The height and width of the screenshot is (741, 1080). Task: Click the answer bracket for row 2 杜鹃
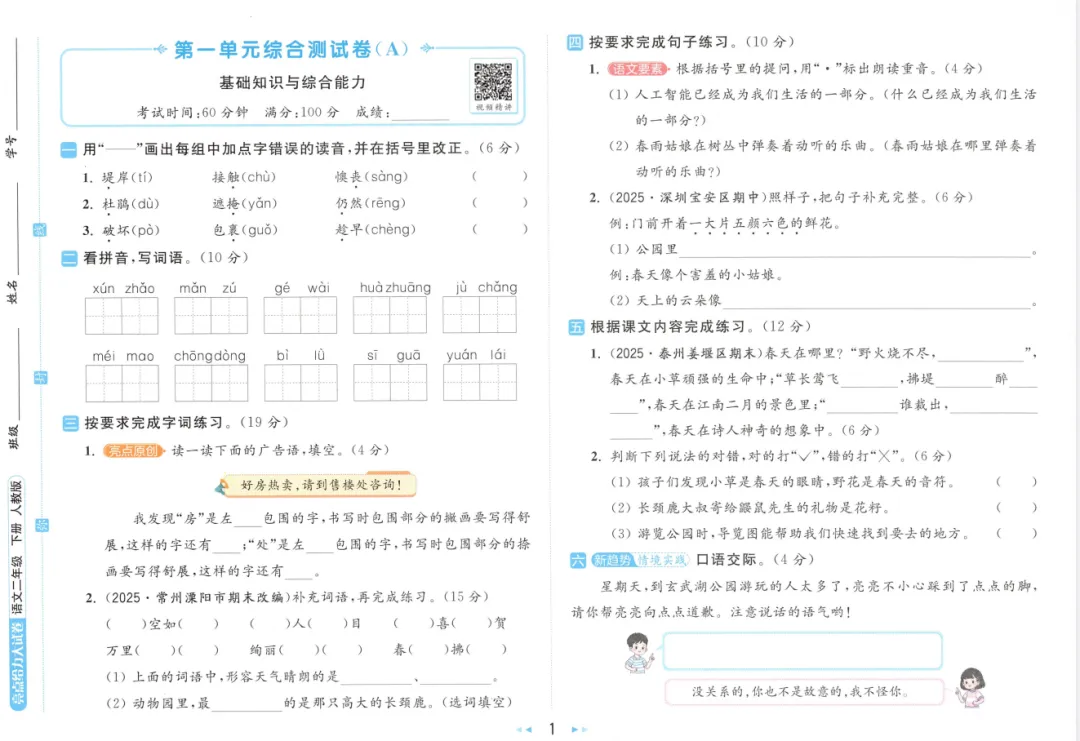coord(500,203)
